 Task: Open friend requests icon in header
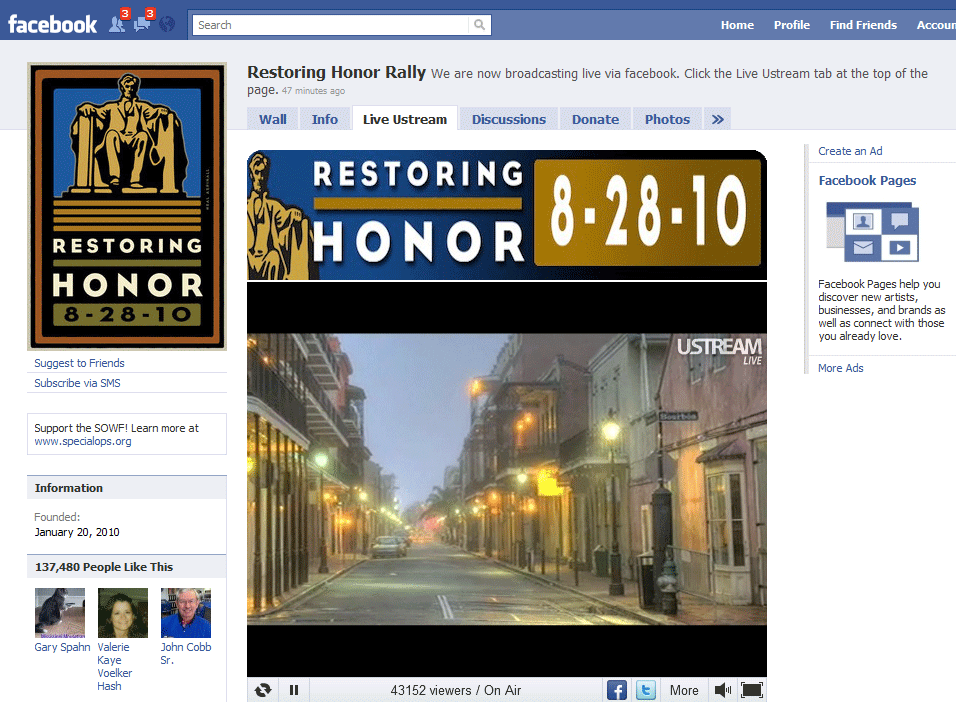coord(116,24)
